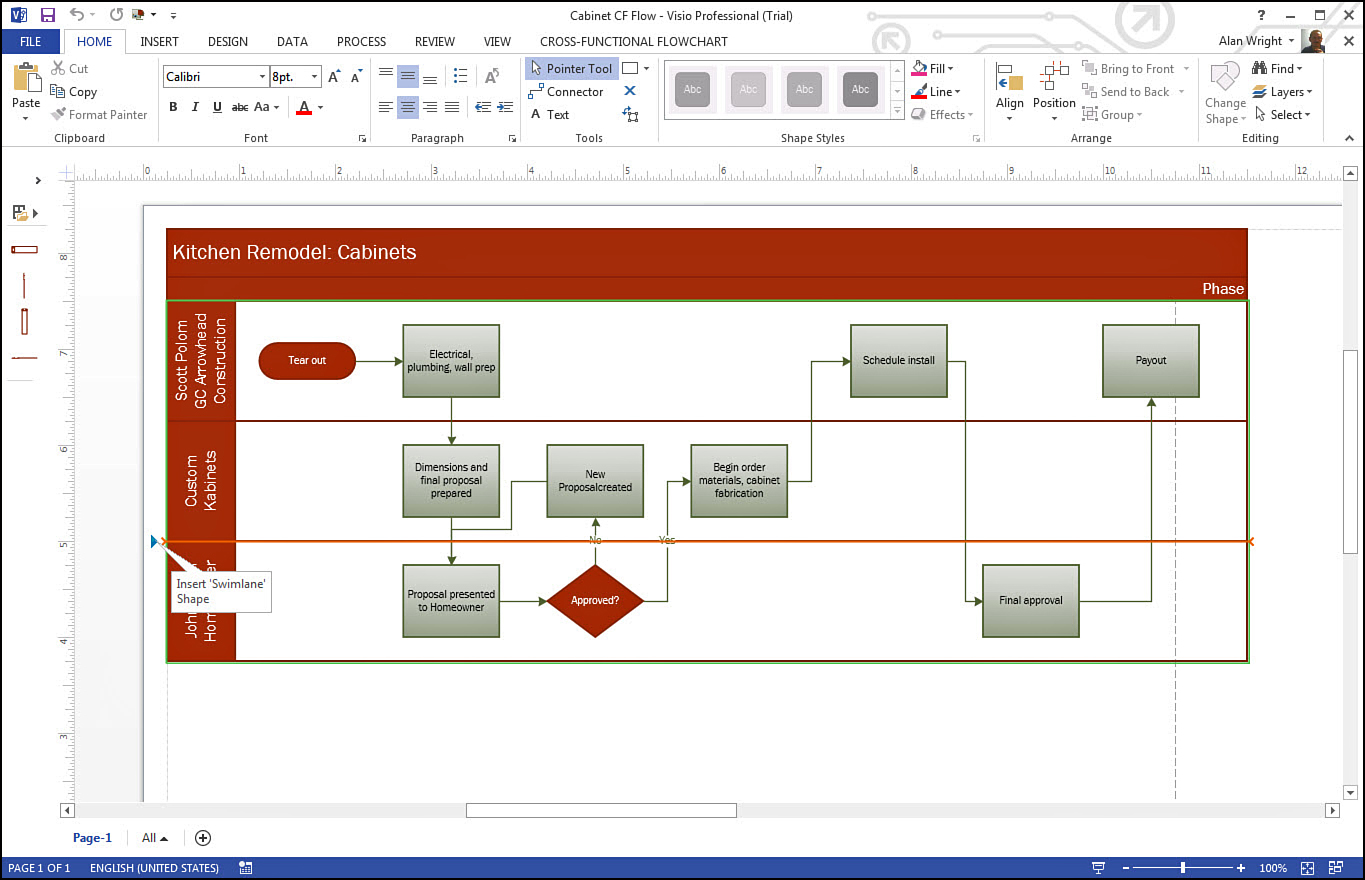Decrease font size with the shrink font icon
The height and width of the screenshot is (880, 1365).
click(356, 77)
